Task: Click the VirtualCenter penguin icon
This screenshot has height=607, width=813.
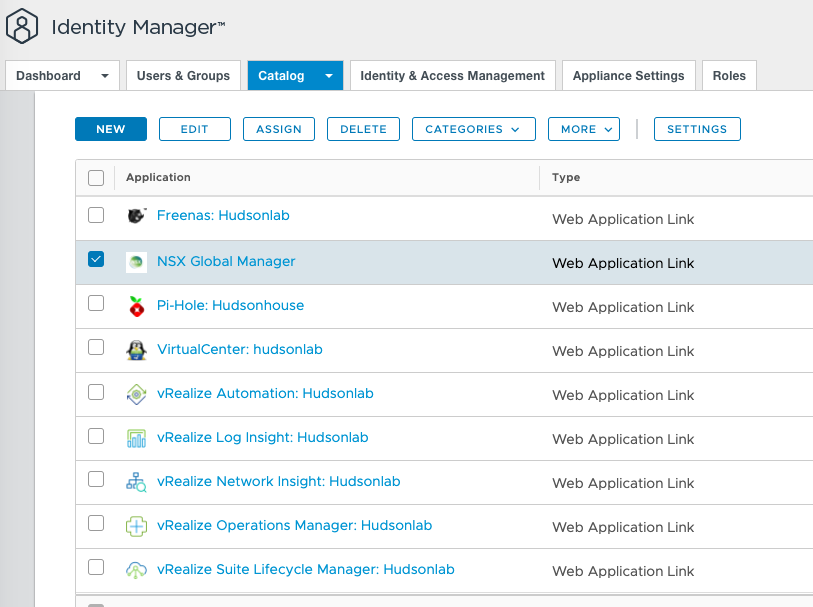Action: tap(136, 350)
